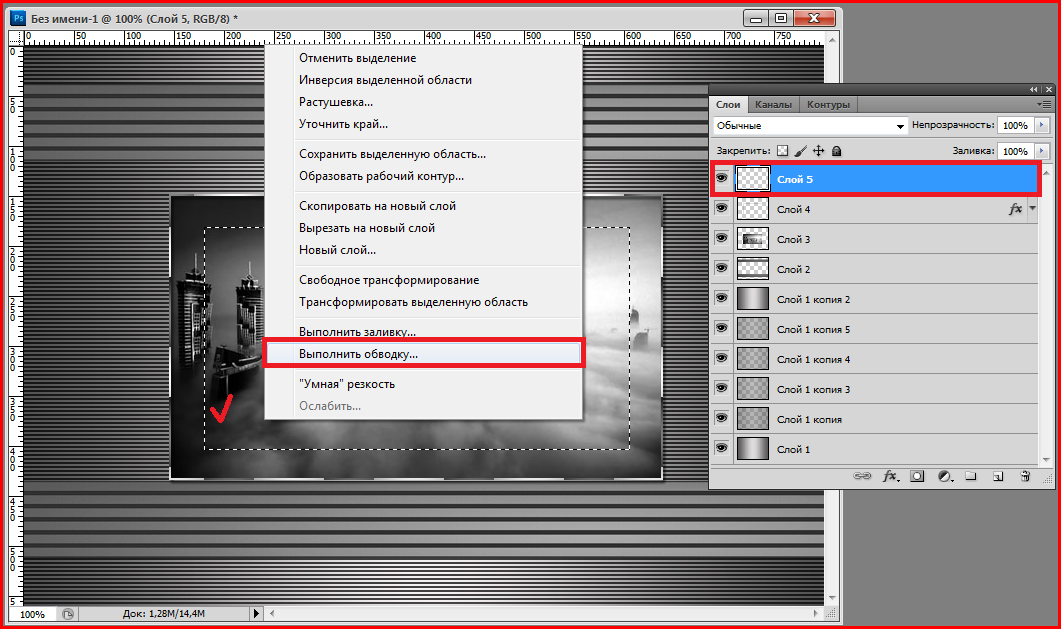Click document vertical scrollbar down arrow

[x=832, y=598]
